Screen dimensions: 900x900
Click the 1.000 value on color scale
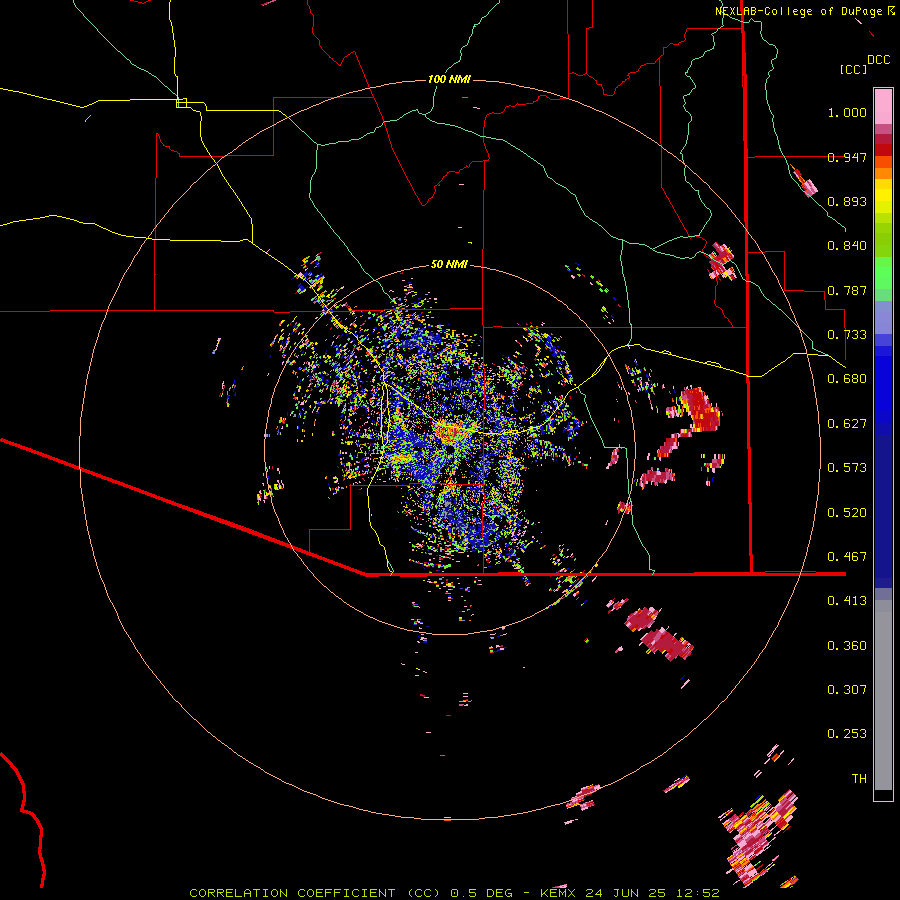847,112
